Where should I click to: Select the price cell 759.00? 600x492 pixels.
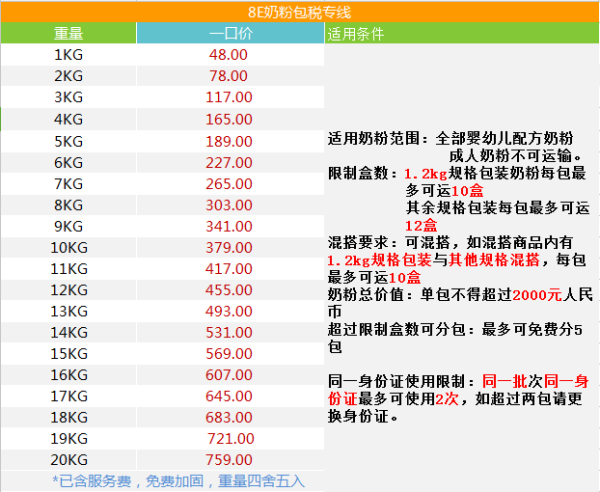coord(230,460)
